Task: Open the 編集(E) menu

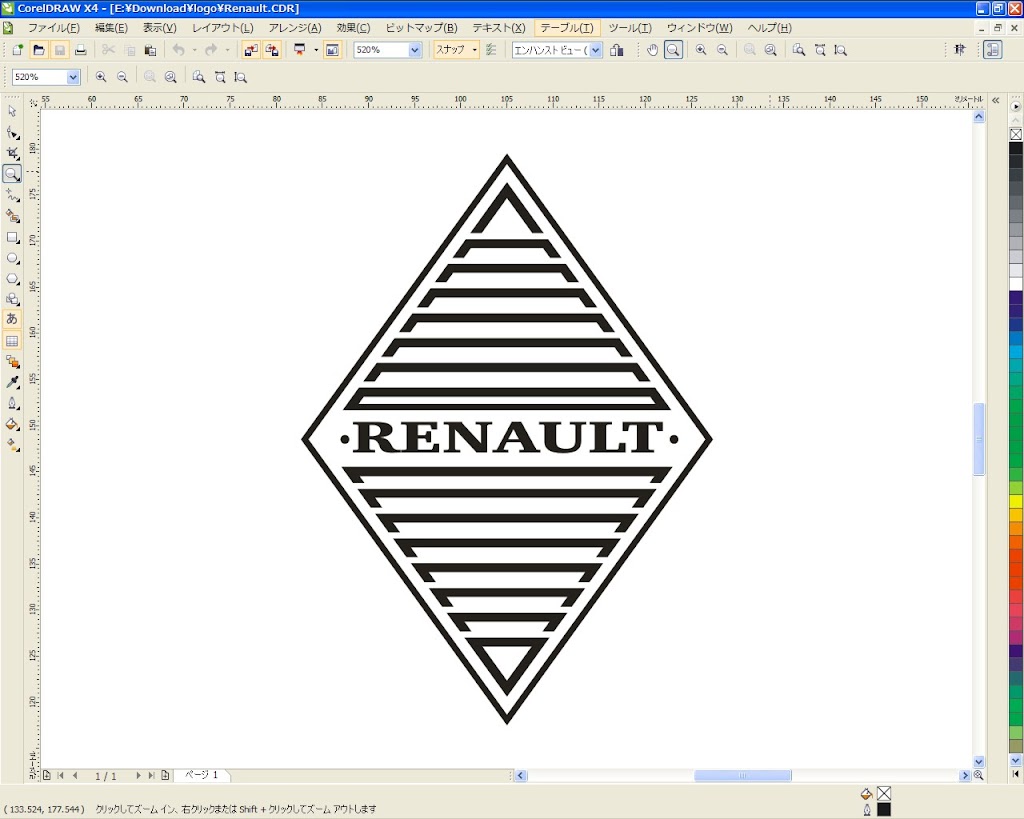Action: [x=111, y=28]
